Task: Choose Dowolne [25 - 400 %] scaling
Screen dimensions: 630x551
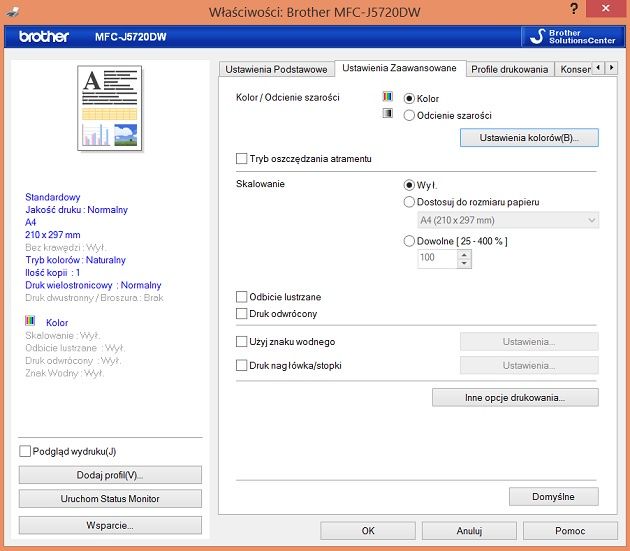Action: pyautogui.click(x=409, y=241)
